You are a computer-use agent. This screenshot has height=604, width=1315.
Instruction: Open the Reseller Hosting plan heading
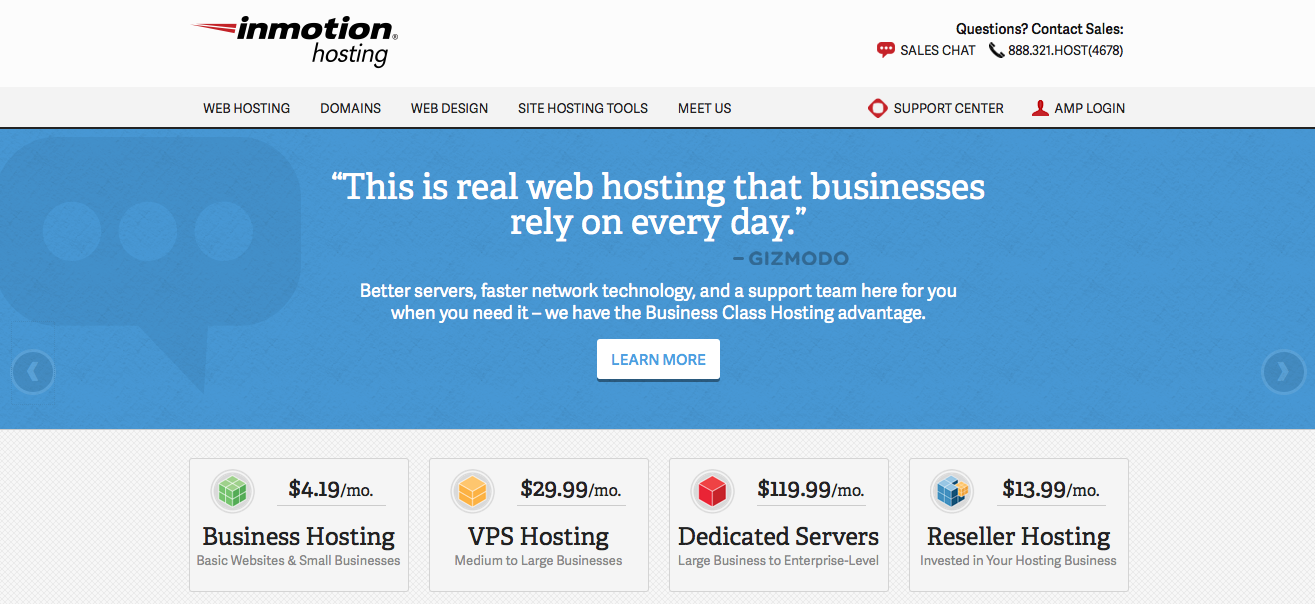click(x=1019, y=537)
